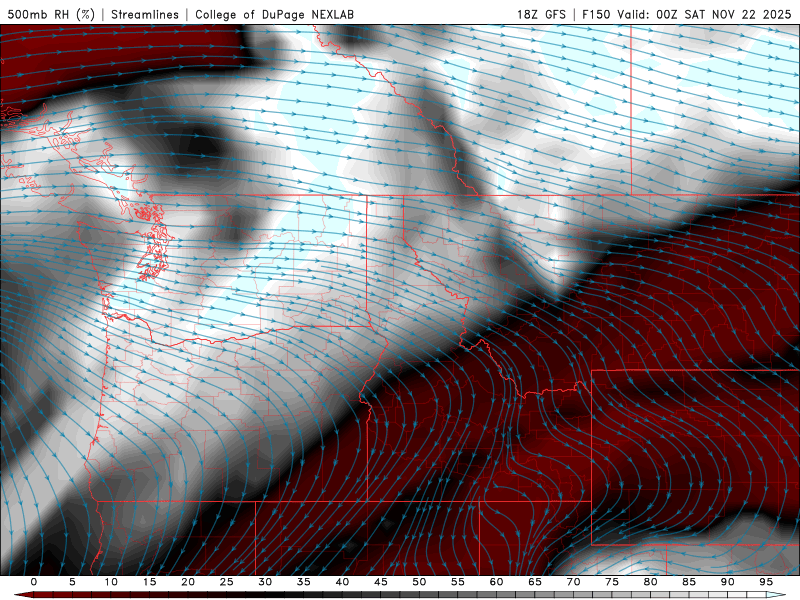This screenshot has width=800, height=600.
Task: Click the '75' value on color scale
Action: [612, 582]
